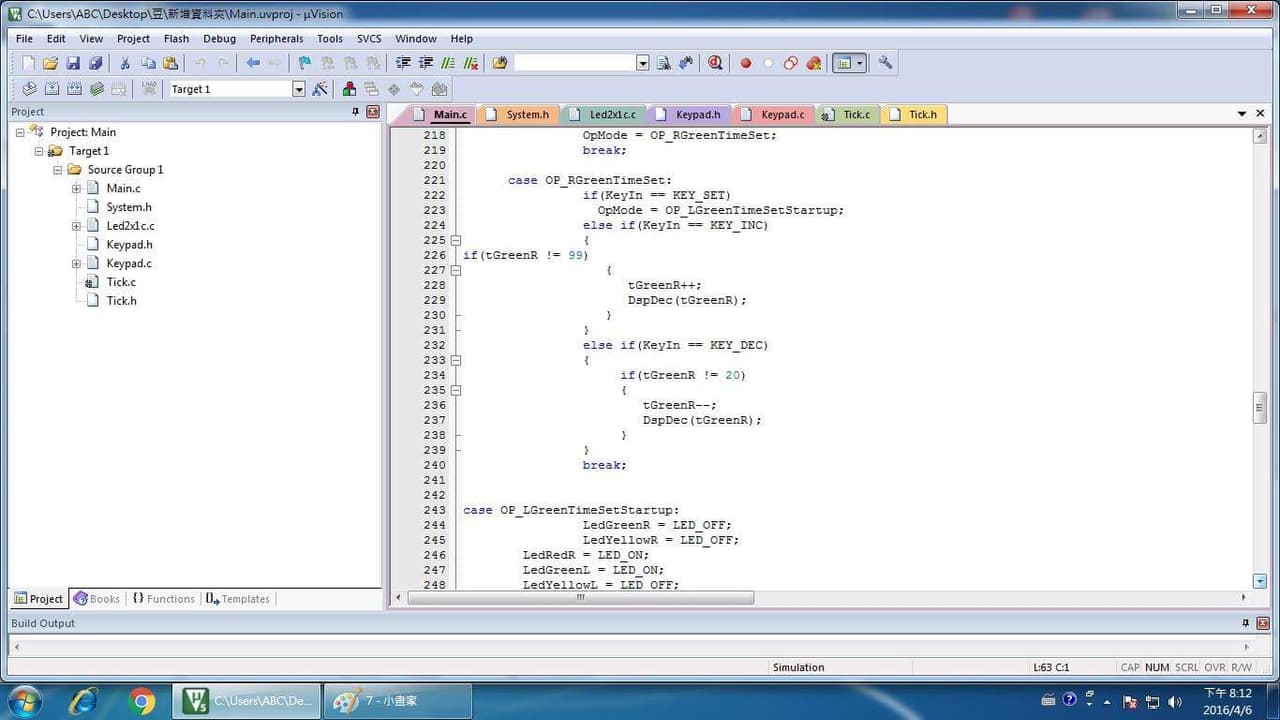Start the debug session icon
This screenshot has height=720, width=1280.
715,63
